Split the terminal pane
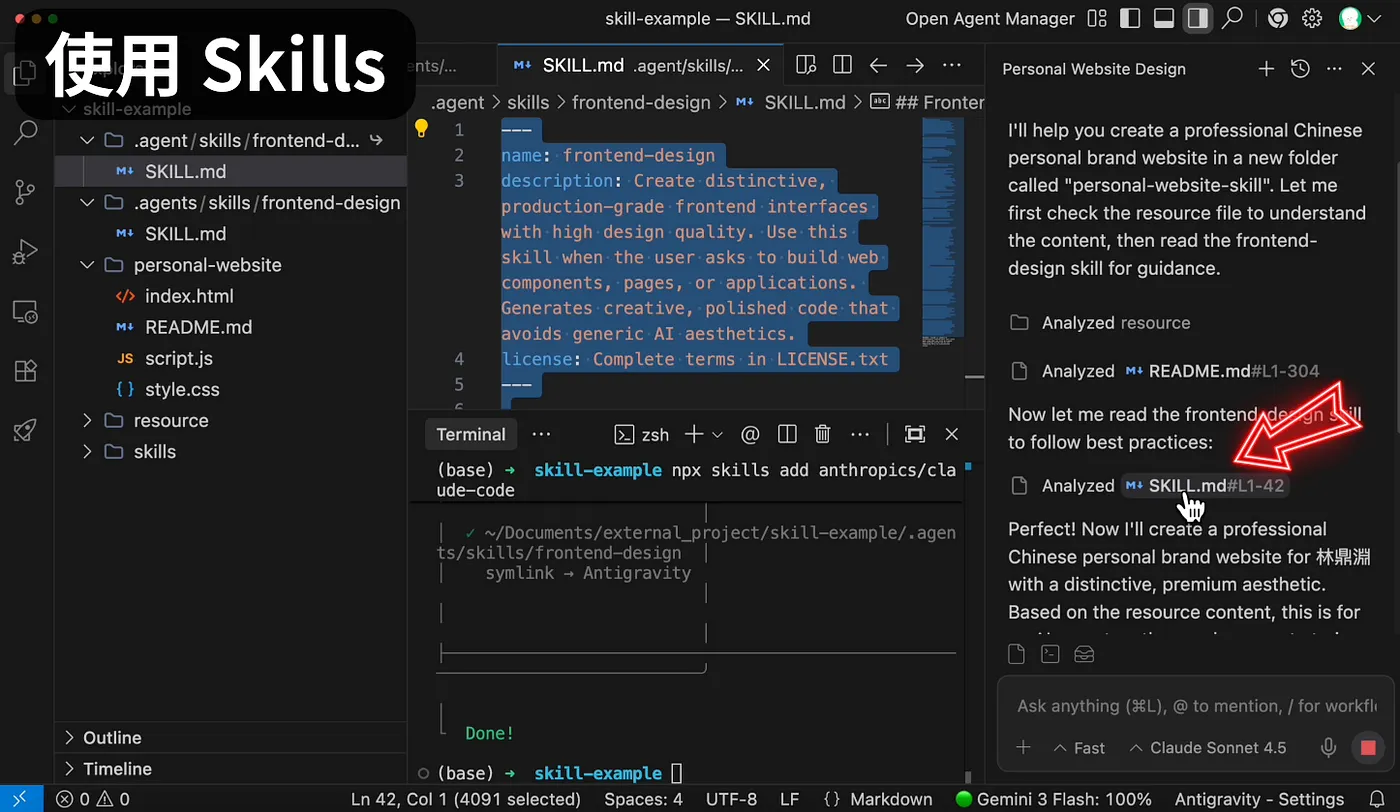Image resolution: width=1400 pixels, height=812 pixels. point(787,434)
